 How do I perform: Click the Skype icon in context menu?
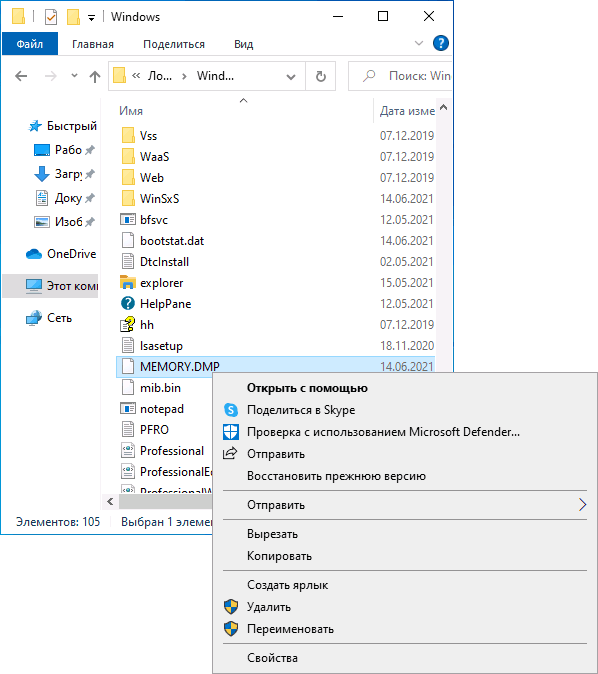pos(231,410)
